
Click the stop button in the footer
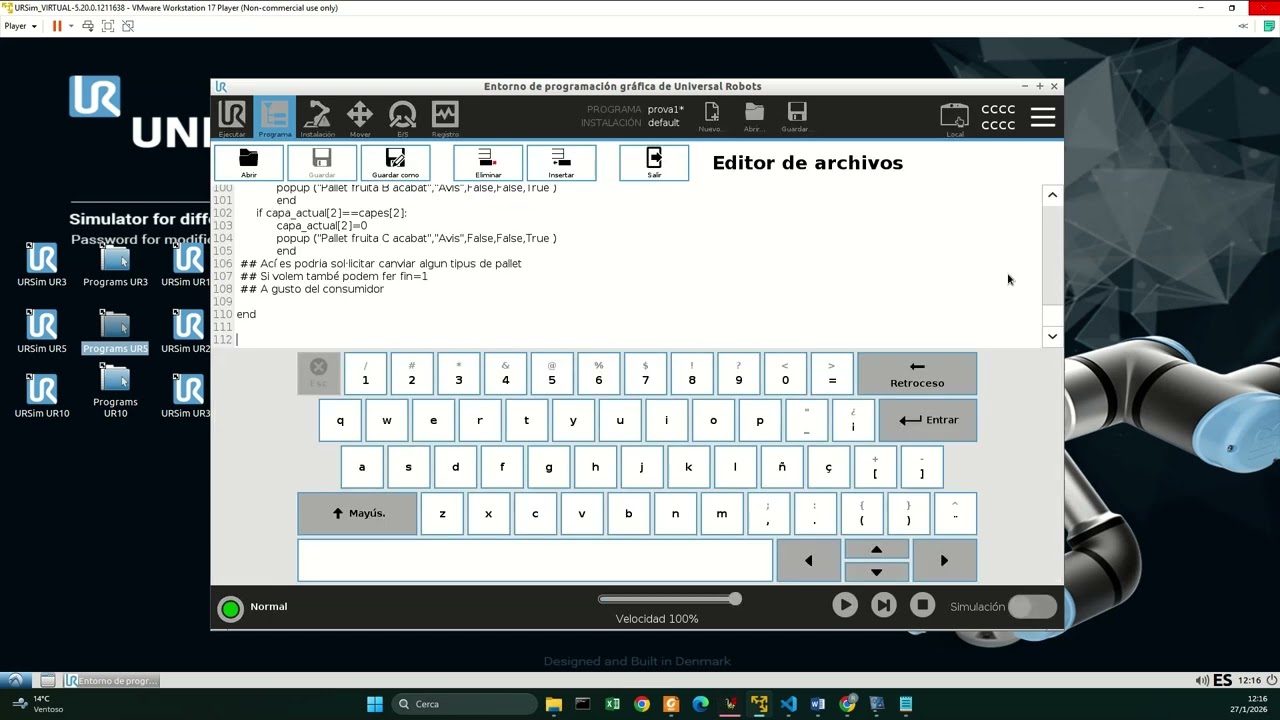(922, 605)
